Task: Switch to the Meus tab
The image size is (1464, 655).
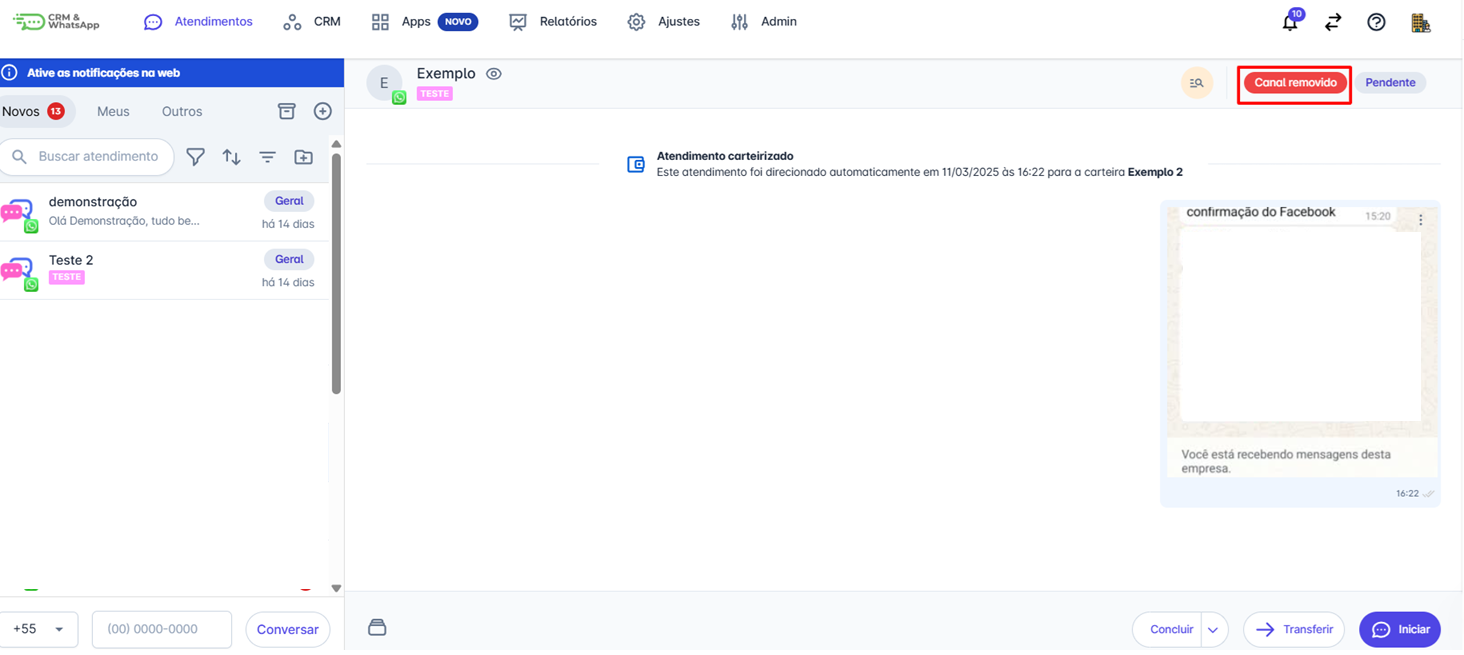Action: point(113,111)
